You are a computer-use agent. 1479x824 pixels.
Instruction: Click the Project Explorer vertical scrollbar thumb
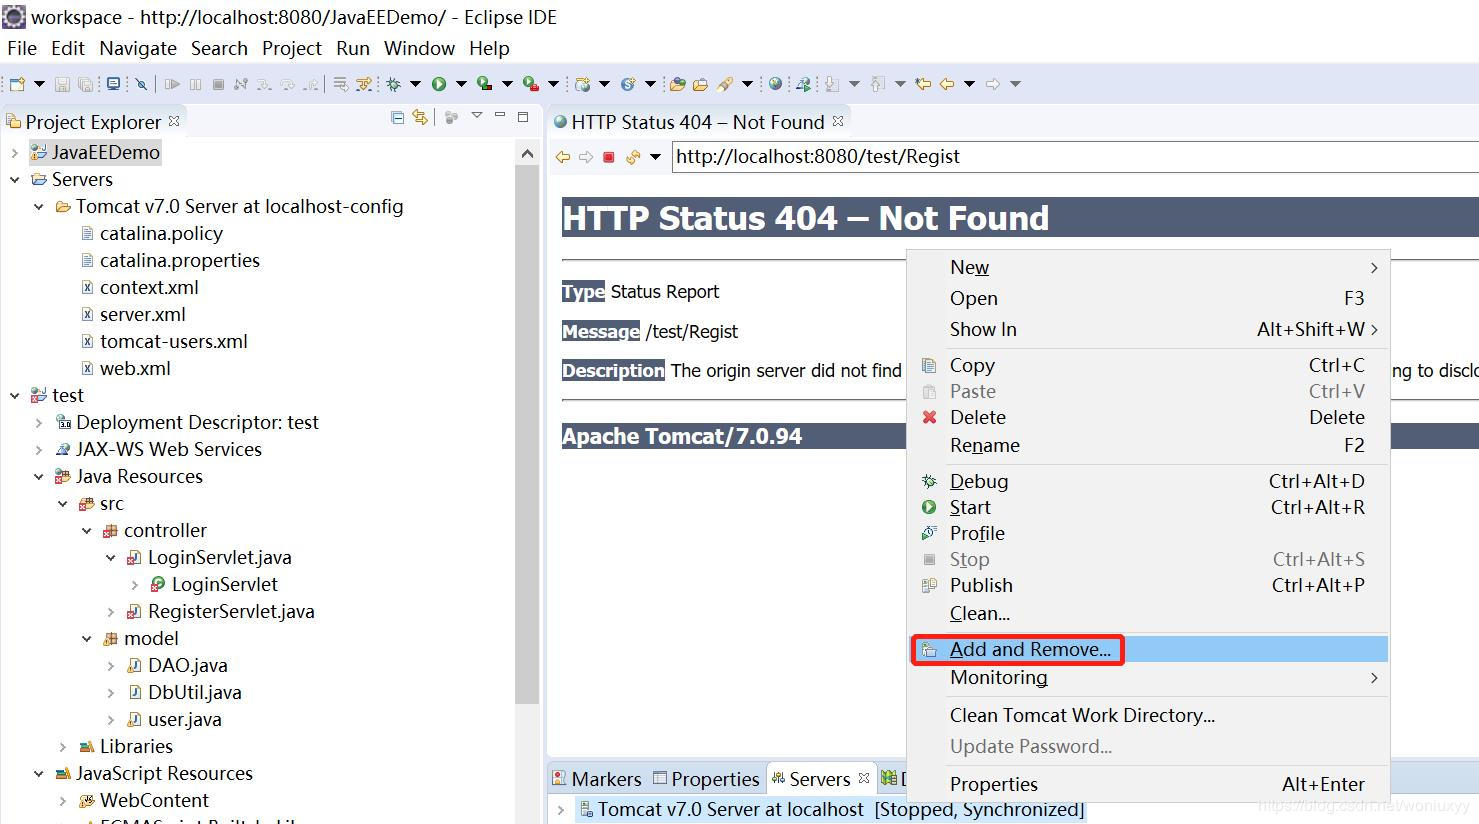pos(527,435)
